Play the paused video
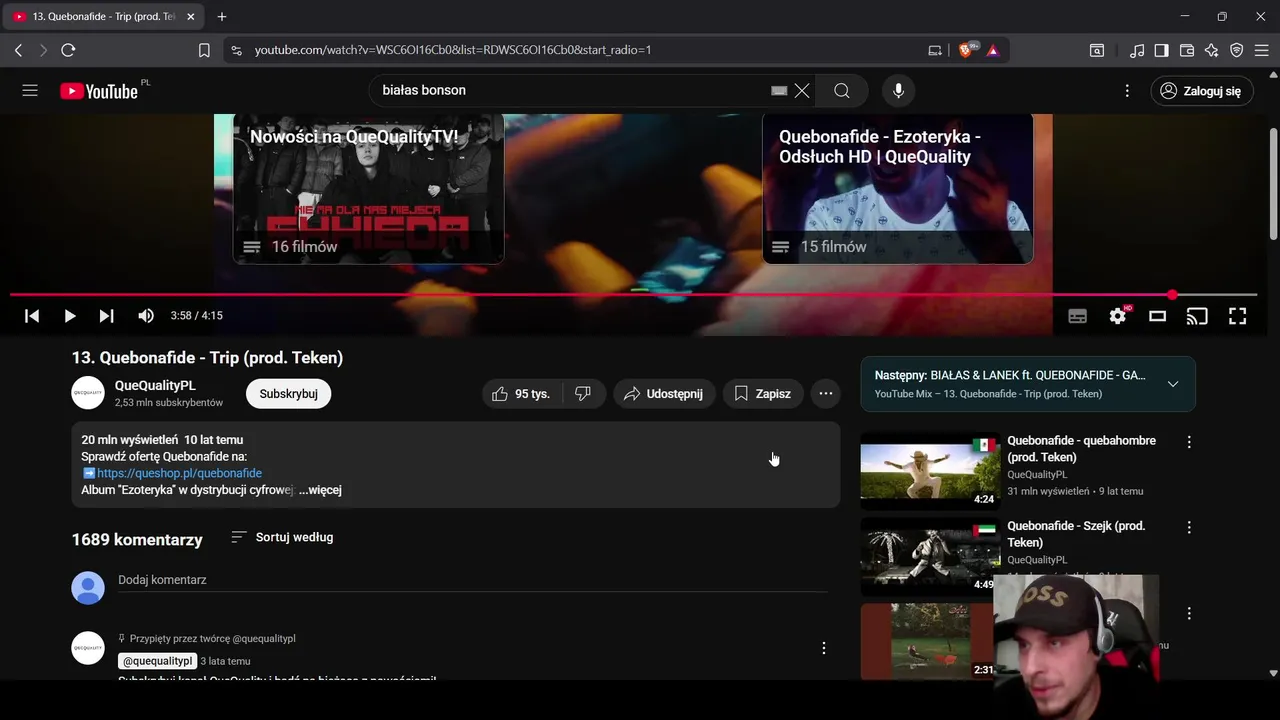The image size is (1280, 720). (x=69, y=316)
